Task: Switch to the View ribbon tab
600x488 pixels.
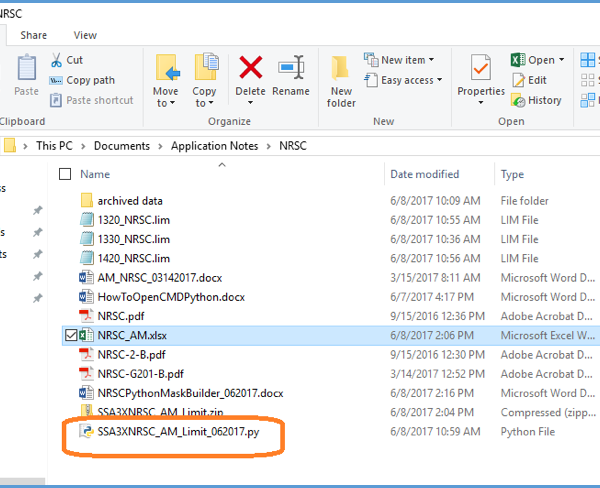Action: [x=85, y=35]
